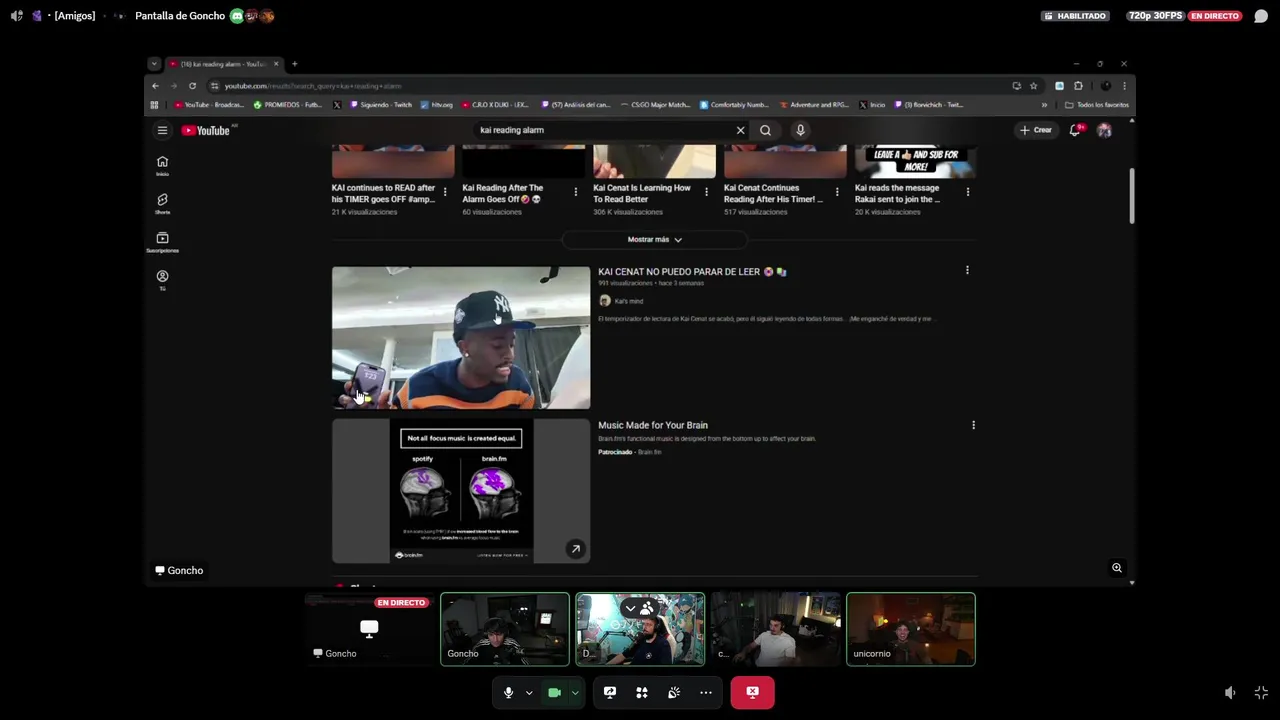
Task: Open microphone input options arrow
Action: (x=529, y=692)
